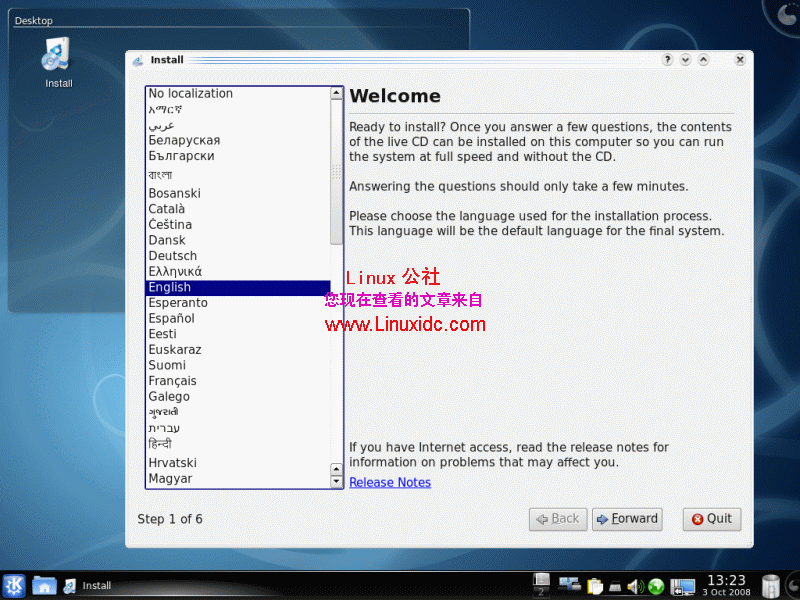Open the home folder icon on the panel

point(44,585)
